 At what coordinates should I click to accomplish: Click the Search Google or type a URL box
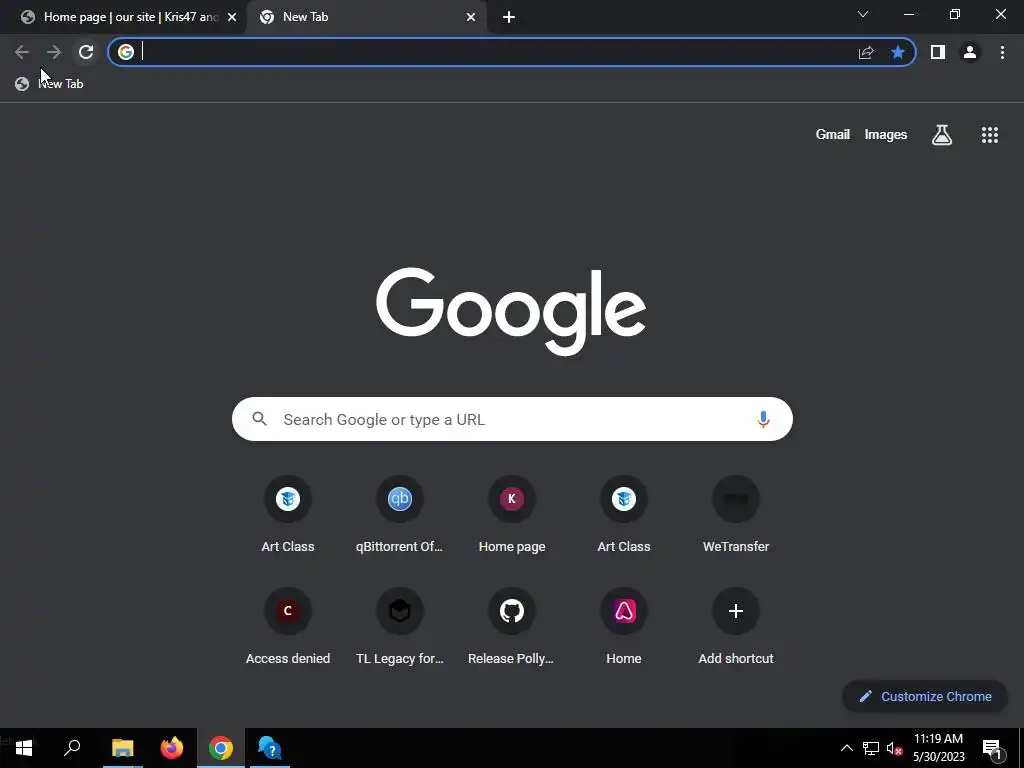coord(512,419)
